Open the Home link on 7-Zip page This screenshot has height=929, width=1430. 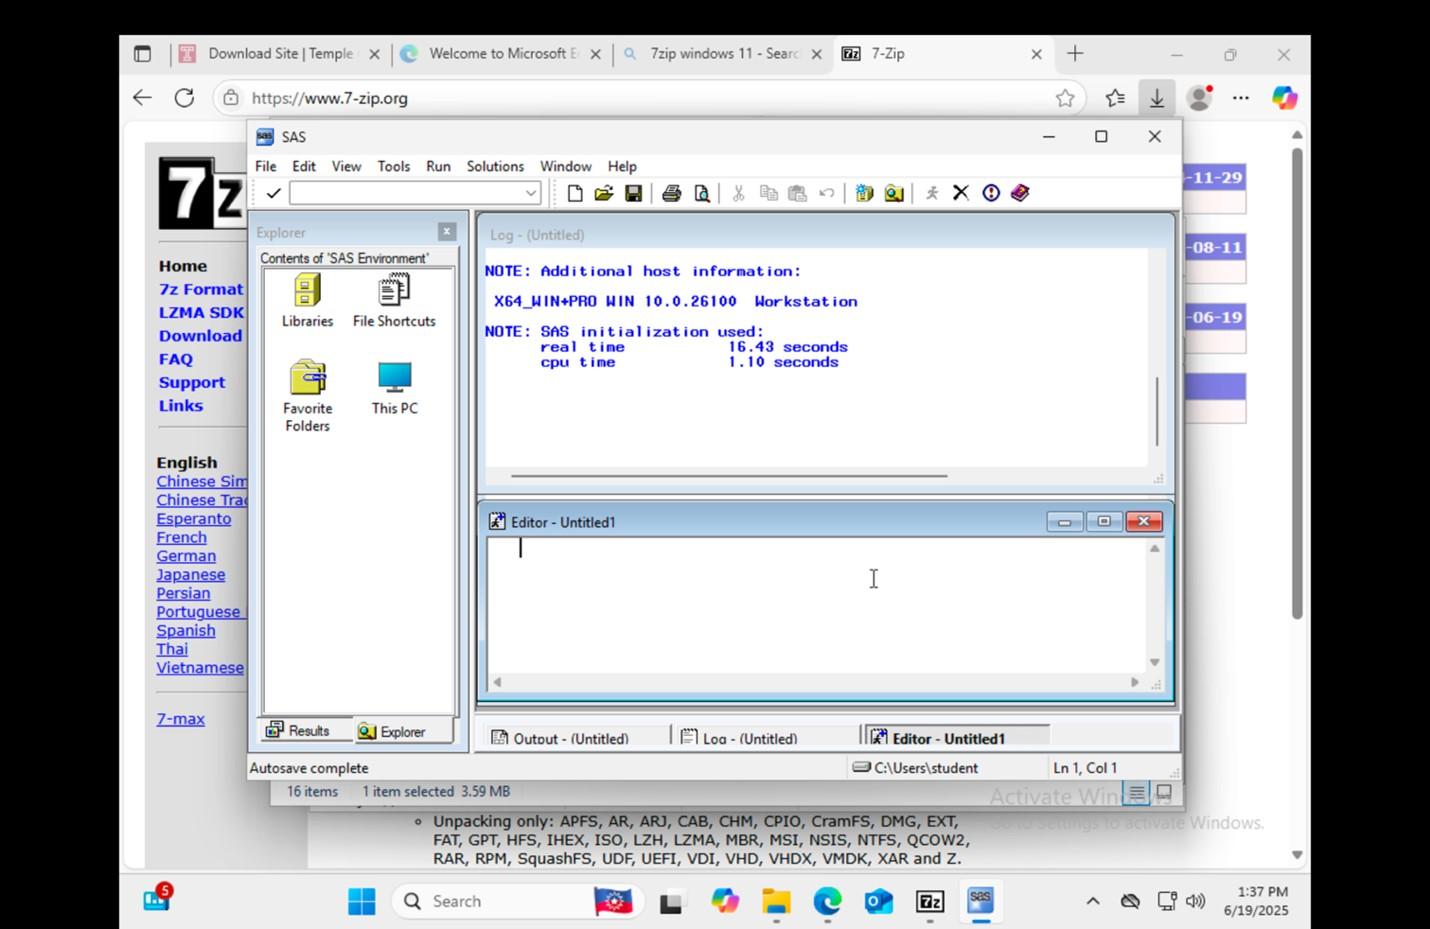[x=183, y=266]
